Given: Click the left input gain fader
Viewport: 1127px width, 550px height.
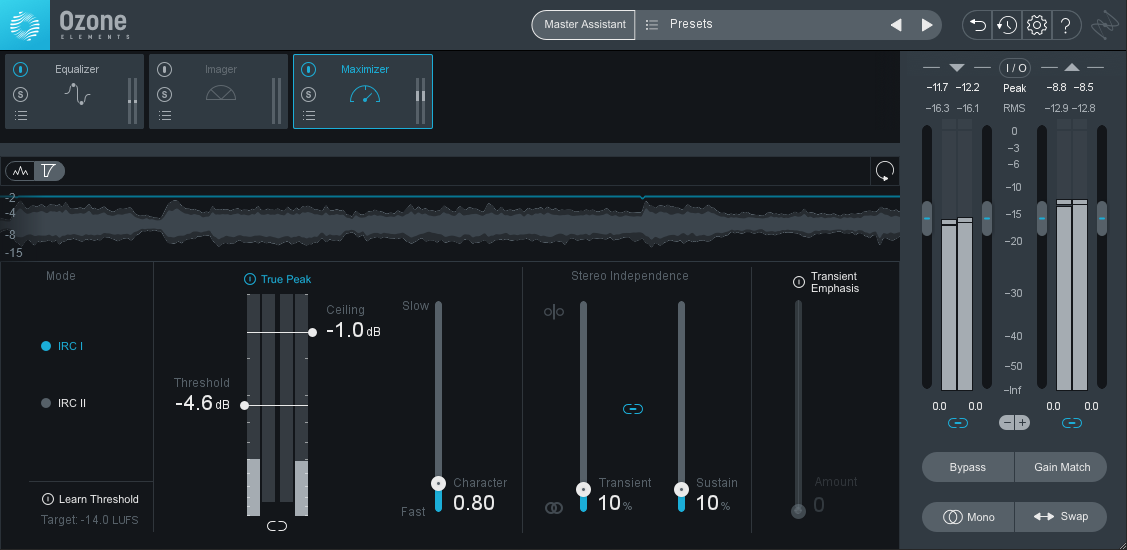Looking at the screenshot, I should [926, 219].
